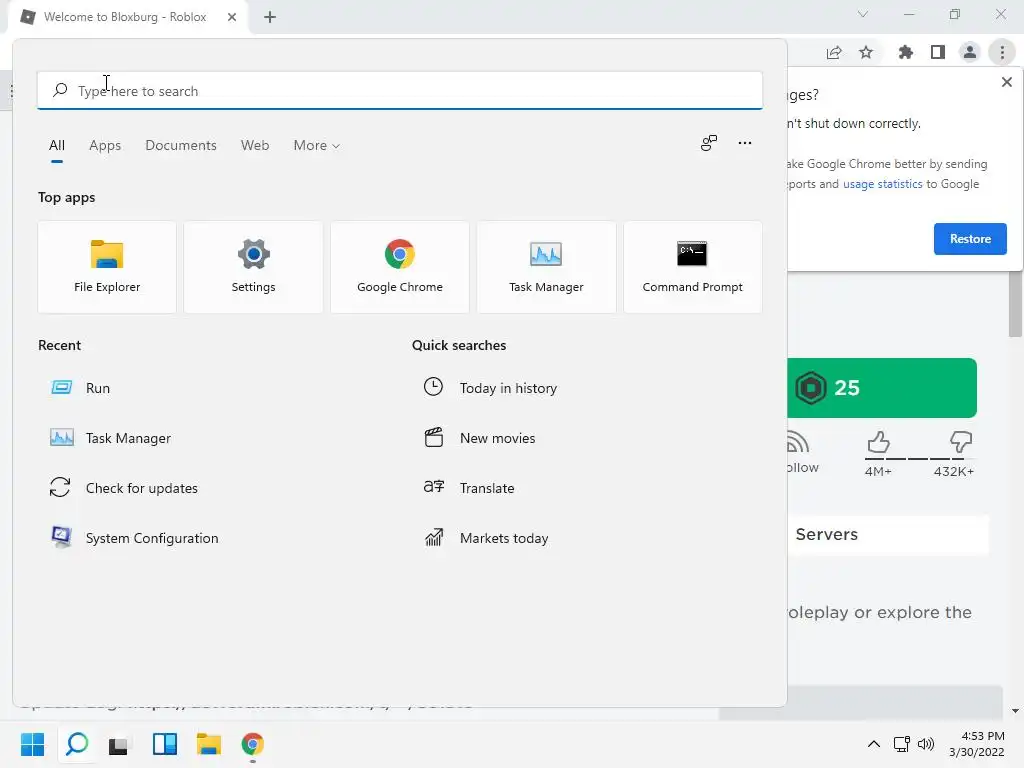Viewport: 1024px width, 768px height.
Task: Open Chrome tab search chevron
Action: pyautogui.click(x=863, y=14)
